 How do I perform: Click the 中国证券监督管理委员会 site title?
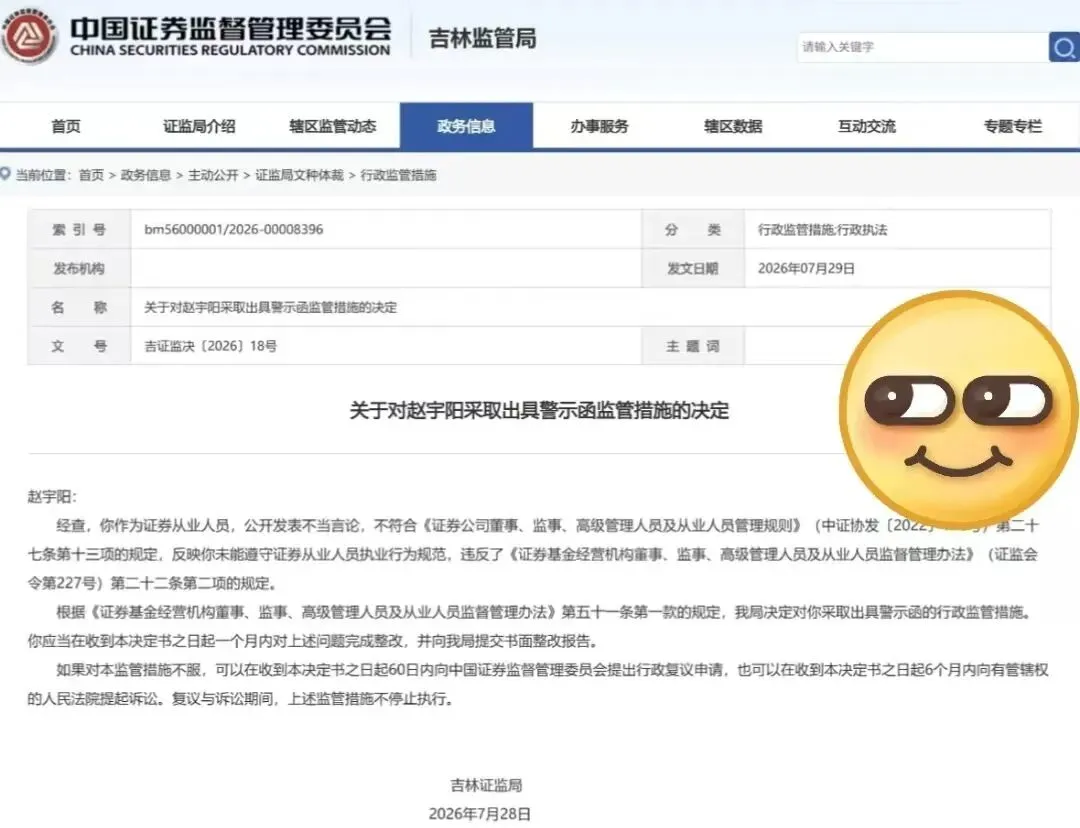click(x=231, y=28)
